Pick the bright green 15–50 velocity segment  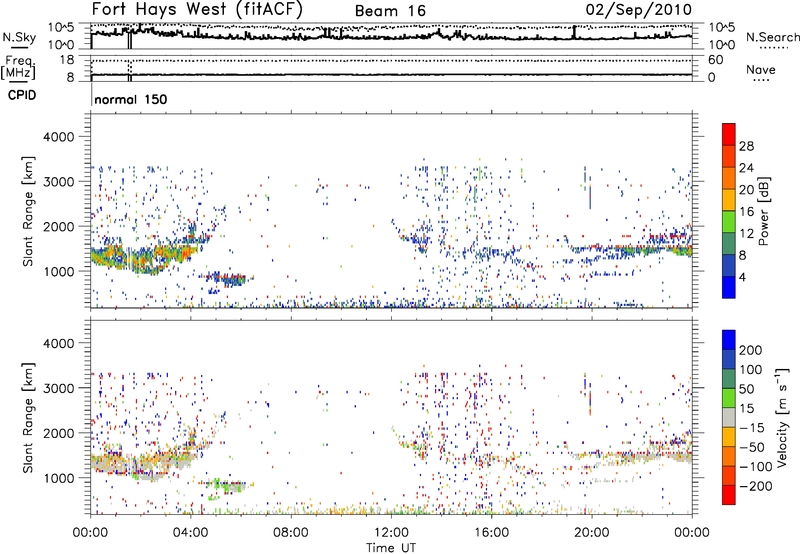[729, 398]
